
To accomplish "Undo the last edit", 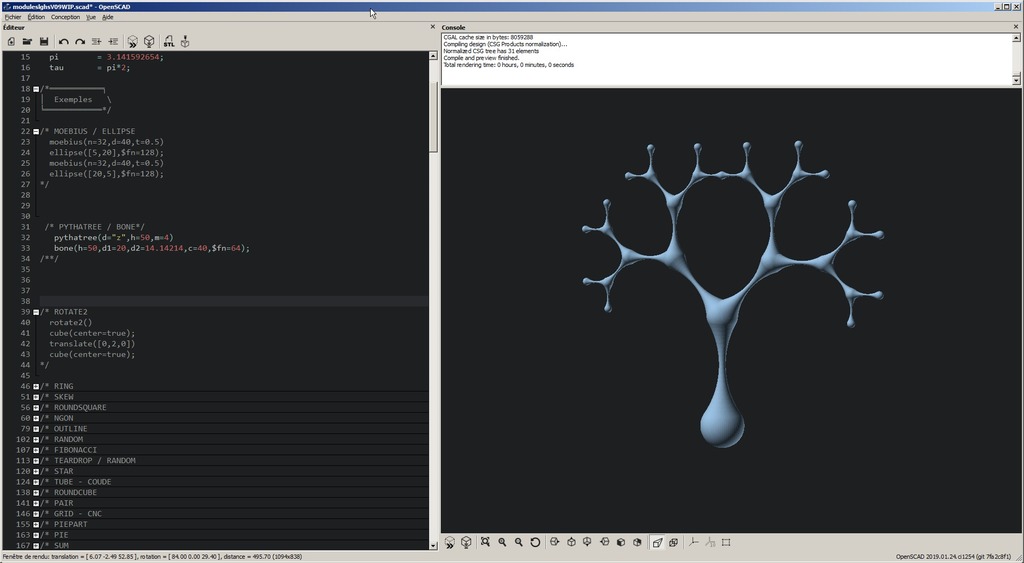I will pos(63,41).
